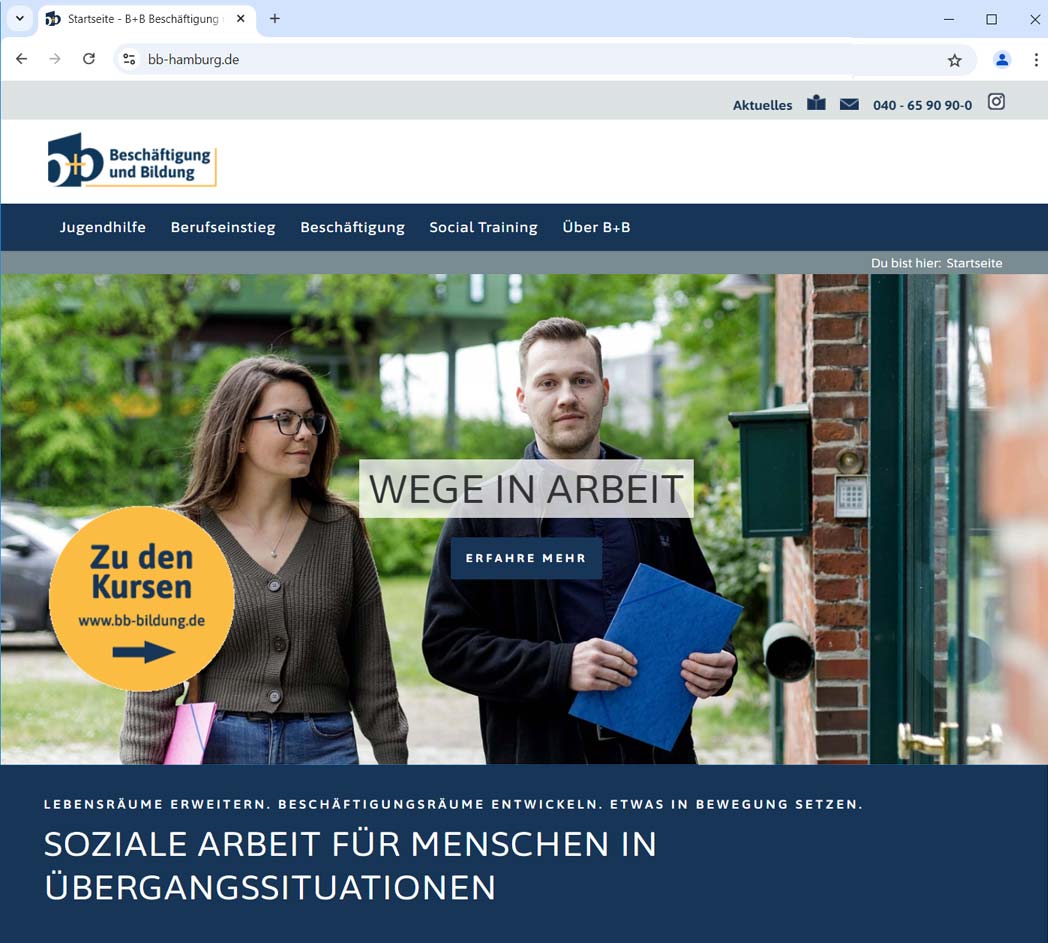The height and width of the screenshot is (943, 1048).
Task: Click the WEGE IN ARBEIT headline
Action: pos(526,489)
